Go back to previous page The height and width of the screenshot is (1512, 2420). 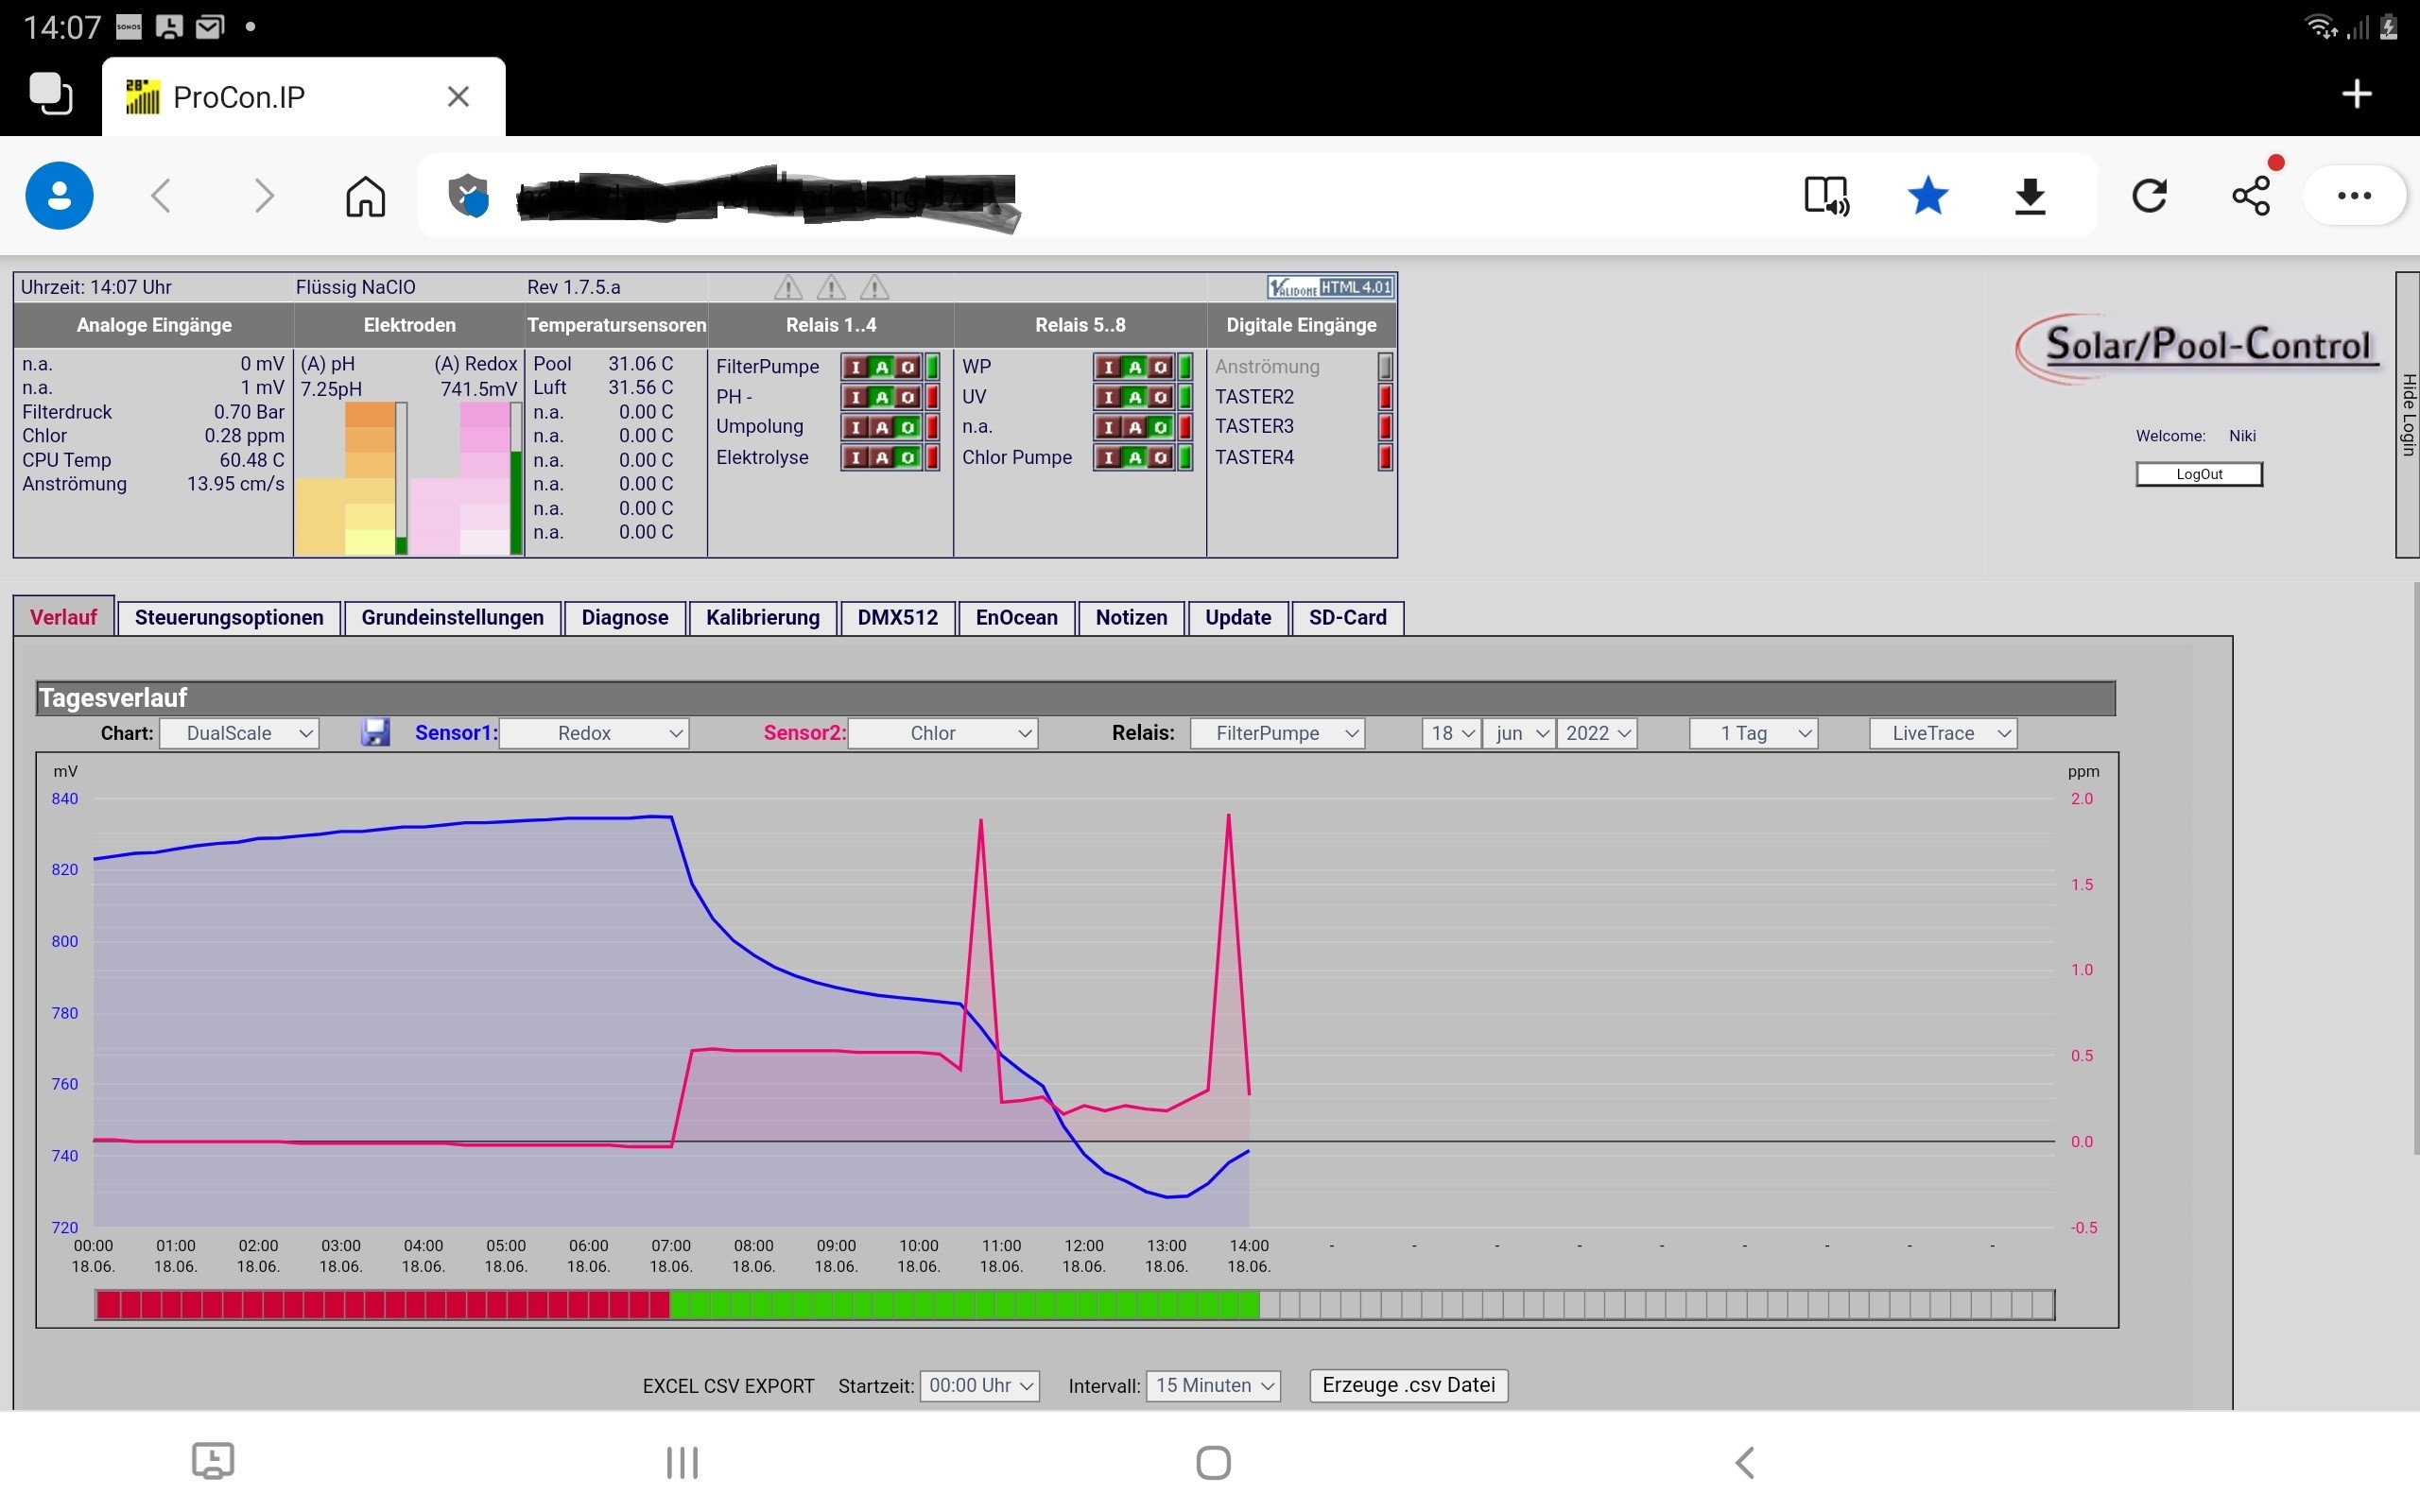coord(161,195)
